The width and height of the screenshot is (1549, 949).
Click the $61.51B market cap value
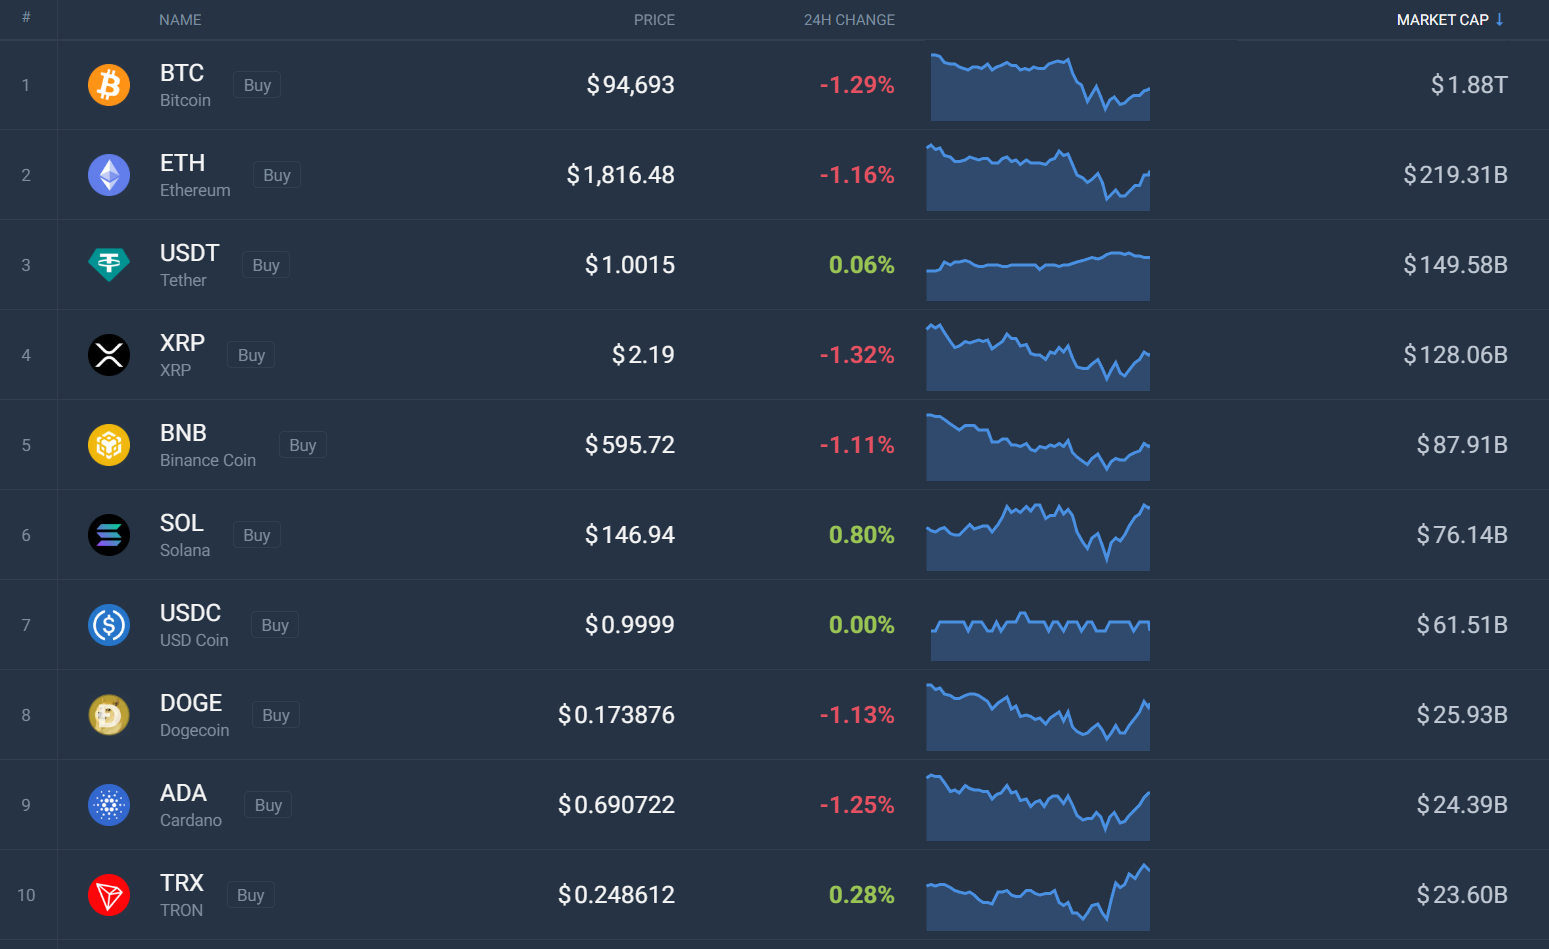(x=1462, y=625)
